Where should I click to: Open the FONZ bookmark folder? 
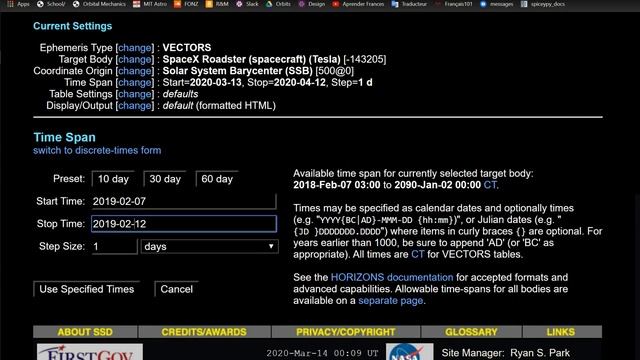186,4
